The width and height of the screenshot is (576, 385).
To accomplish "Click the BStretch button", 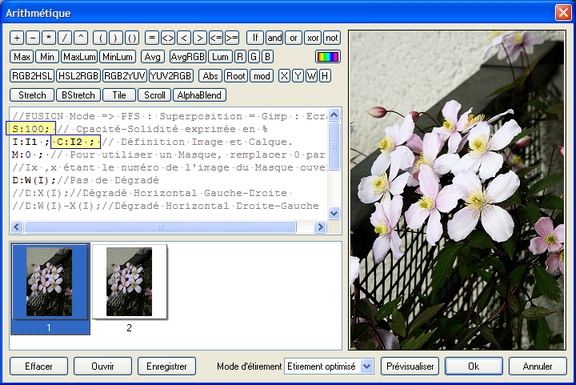I will [78, 95].
